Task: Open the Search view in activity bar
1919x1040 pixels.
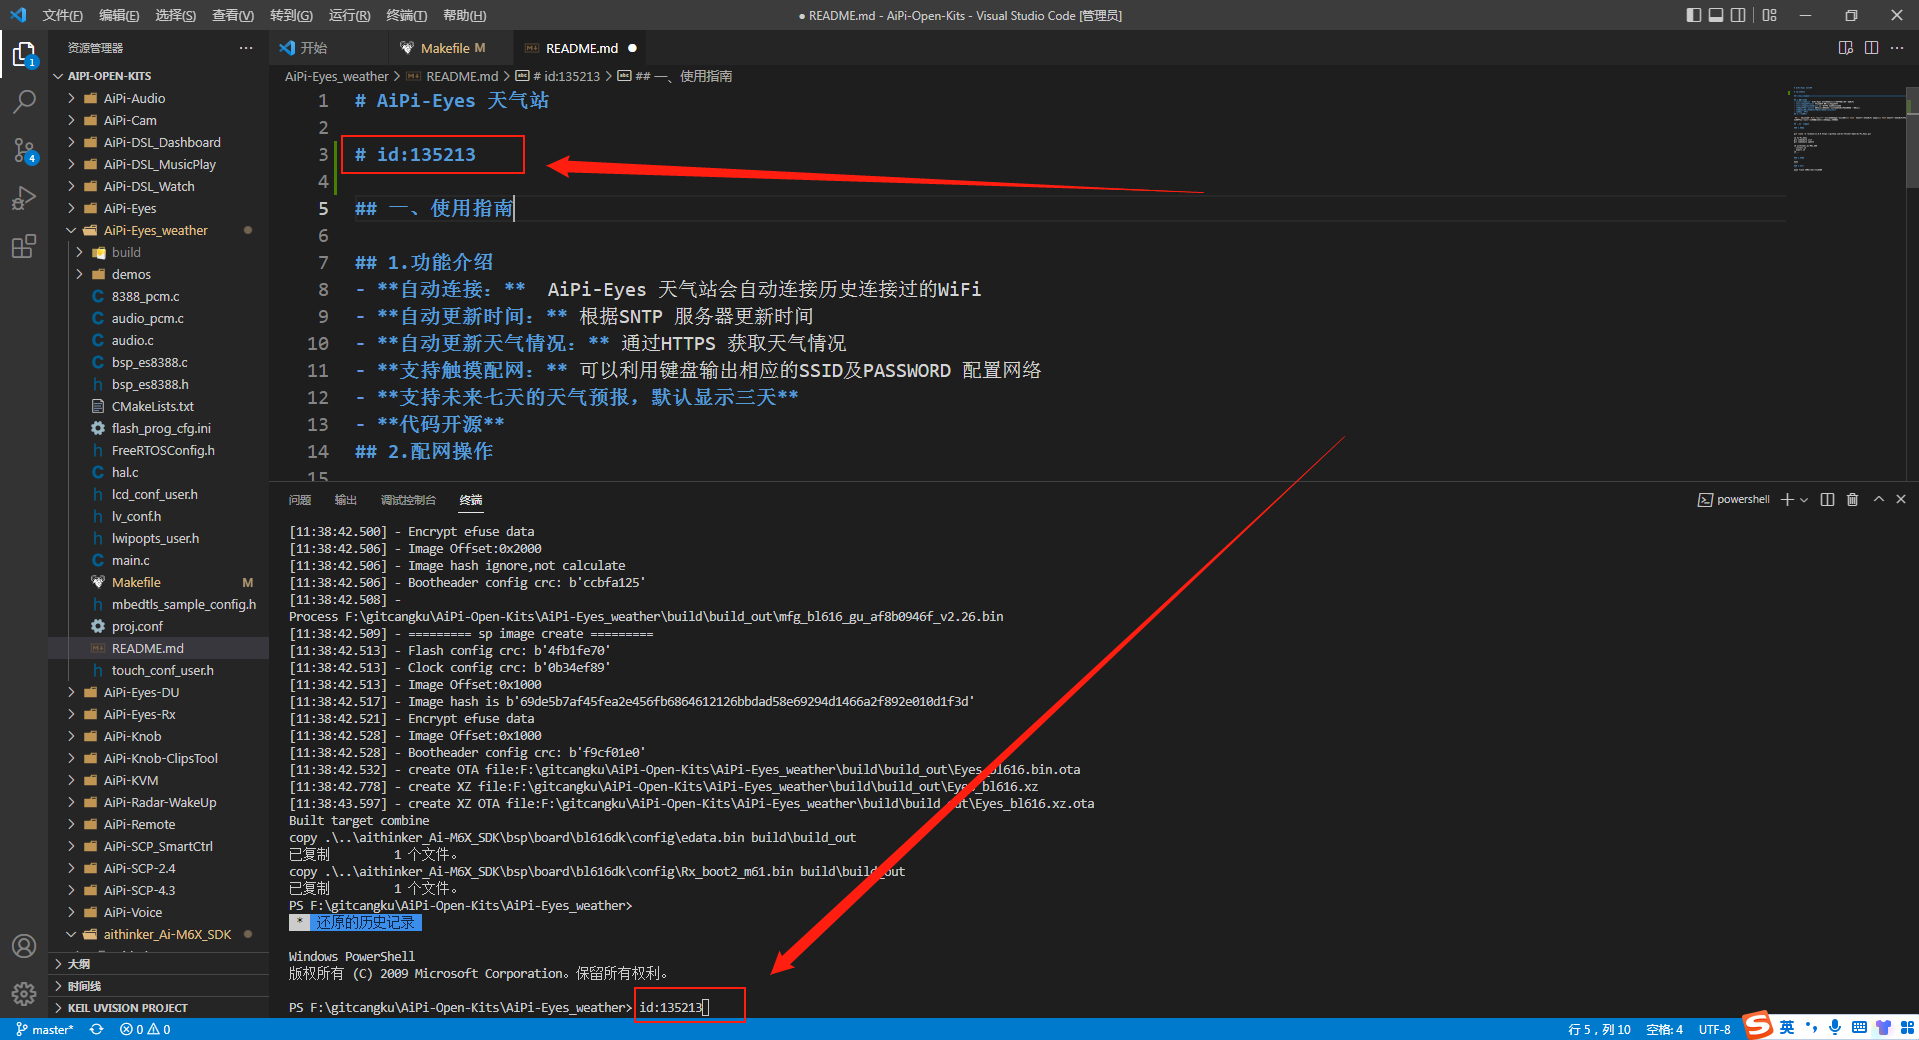Action: [24, 102]
